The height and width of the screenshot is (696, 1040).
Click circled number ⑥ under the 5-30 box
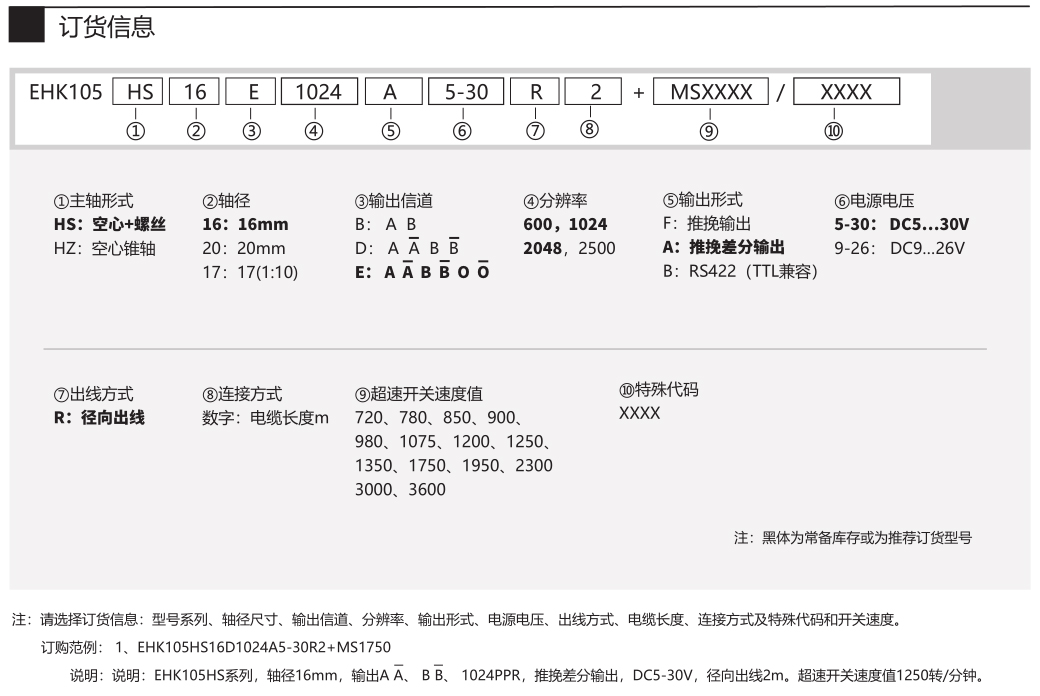(461, 131)
